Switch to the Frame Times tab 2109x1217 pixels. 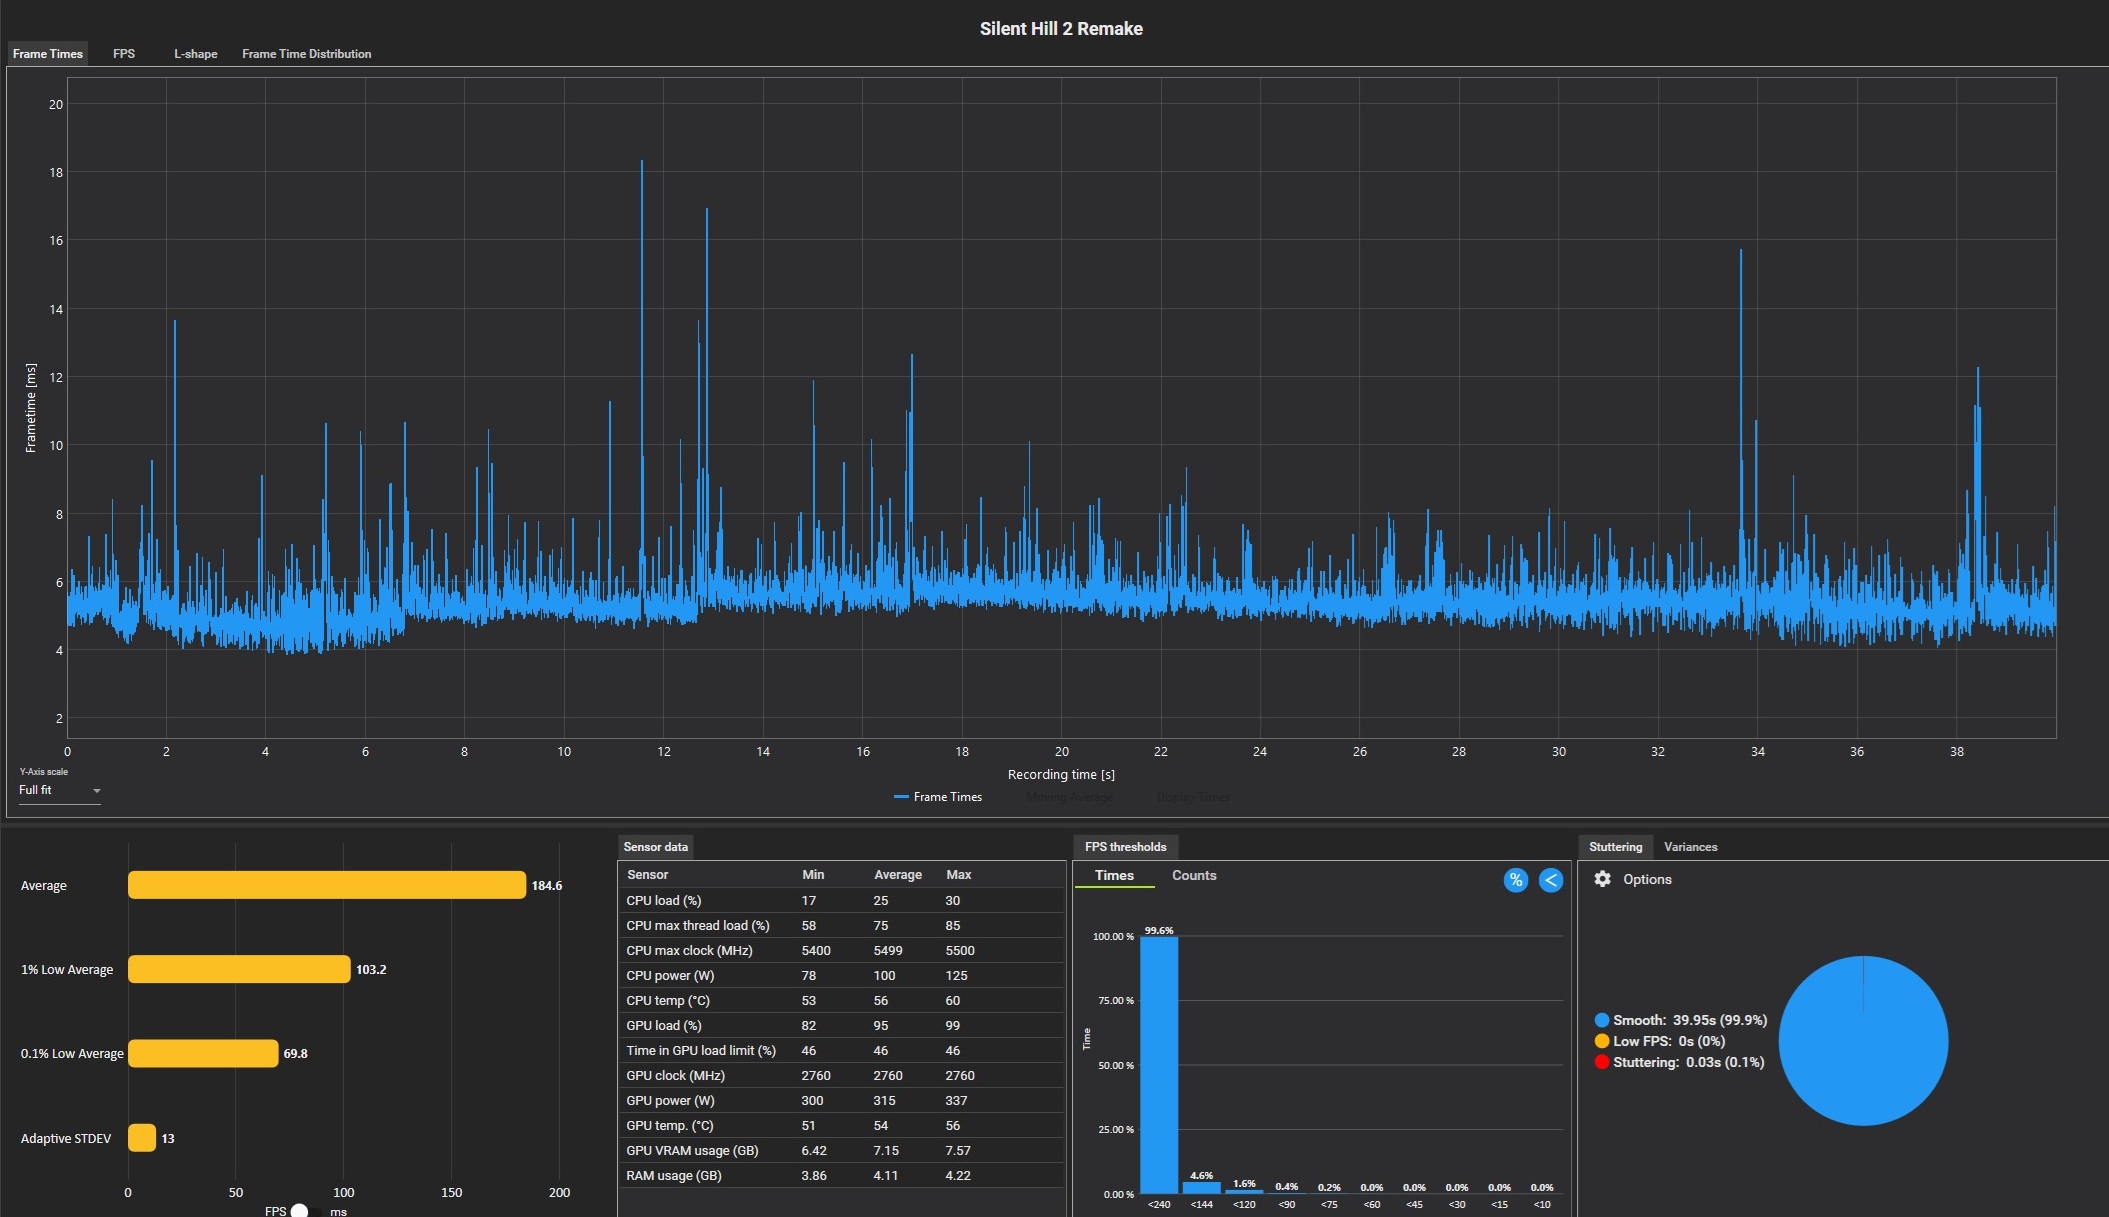[48, 54]
